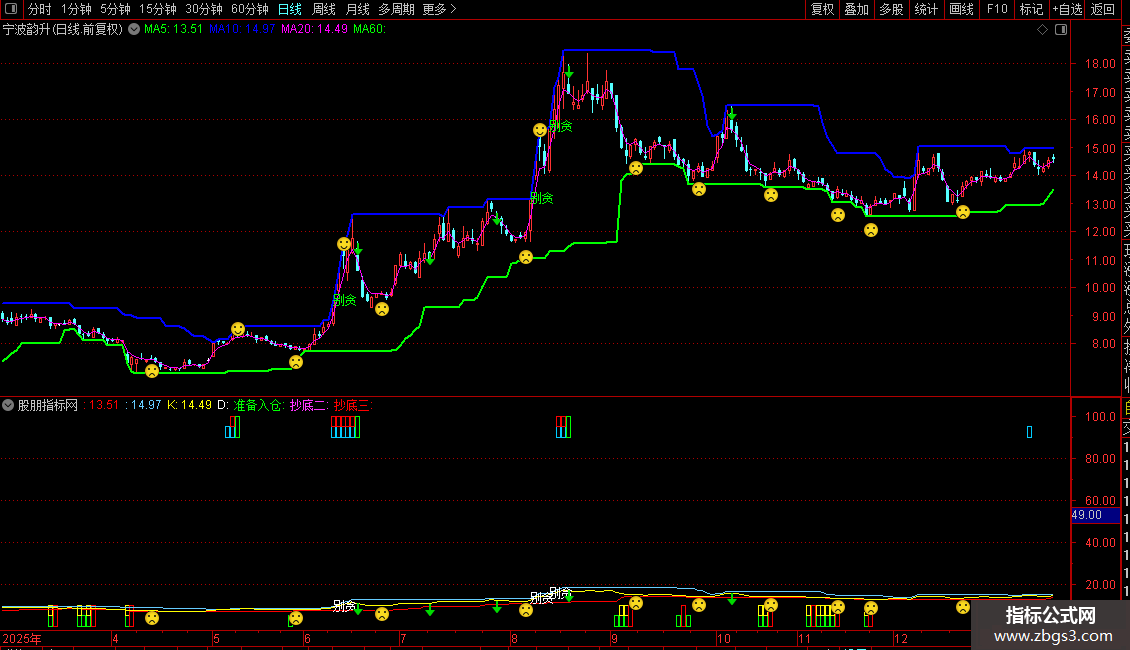Select the 日线 daily period
This screenshot has height=650, width=1130.
[290, 9]
